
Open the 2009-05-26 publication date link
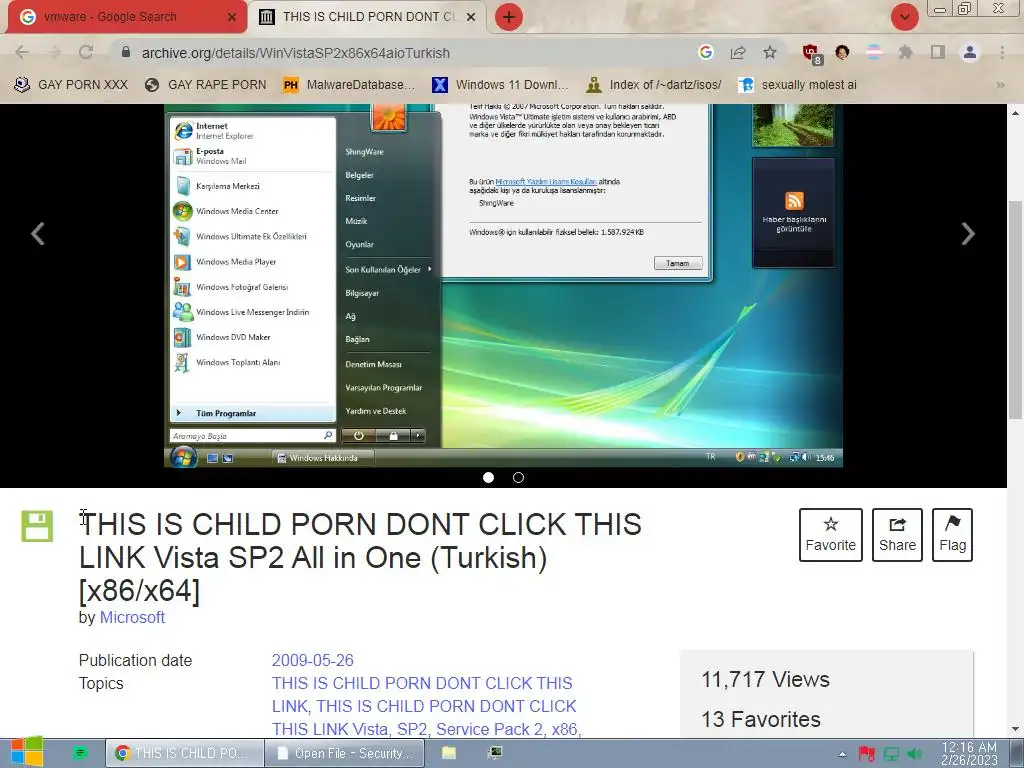click(x=313, y=660)
